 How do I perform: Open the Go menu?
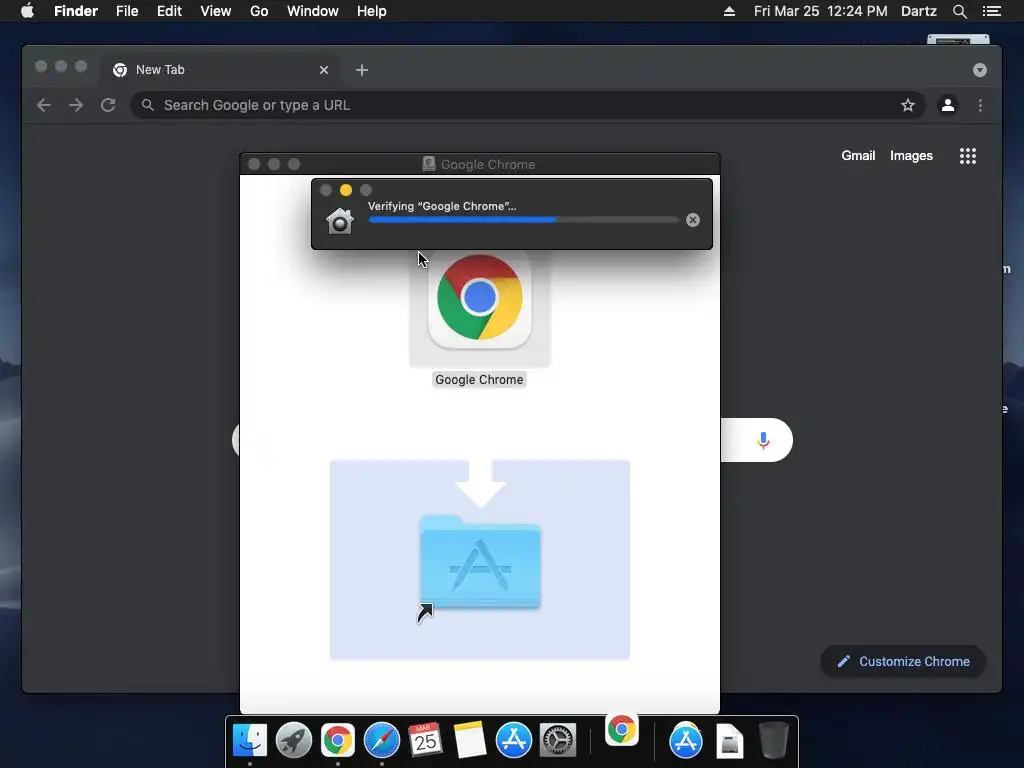tap(259, 11)
